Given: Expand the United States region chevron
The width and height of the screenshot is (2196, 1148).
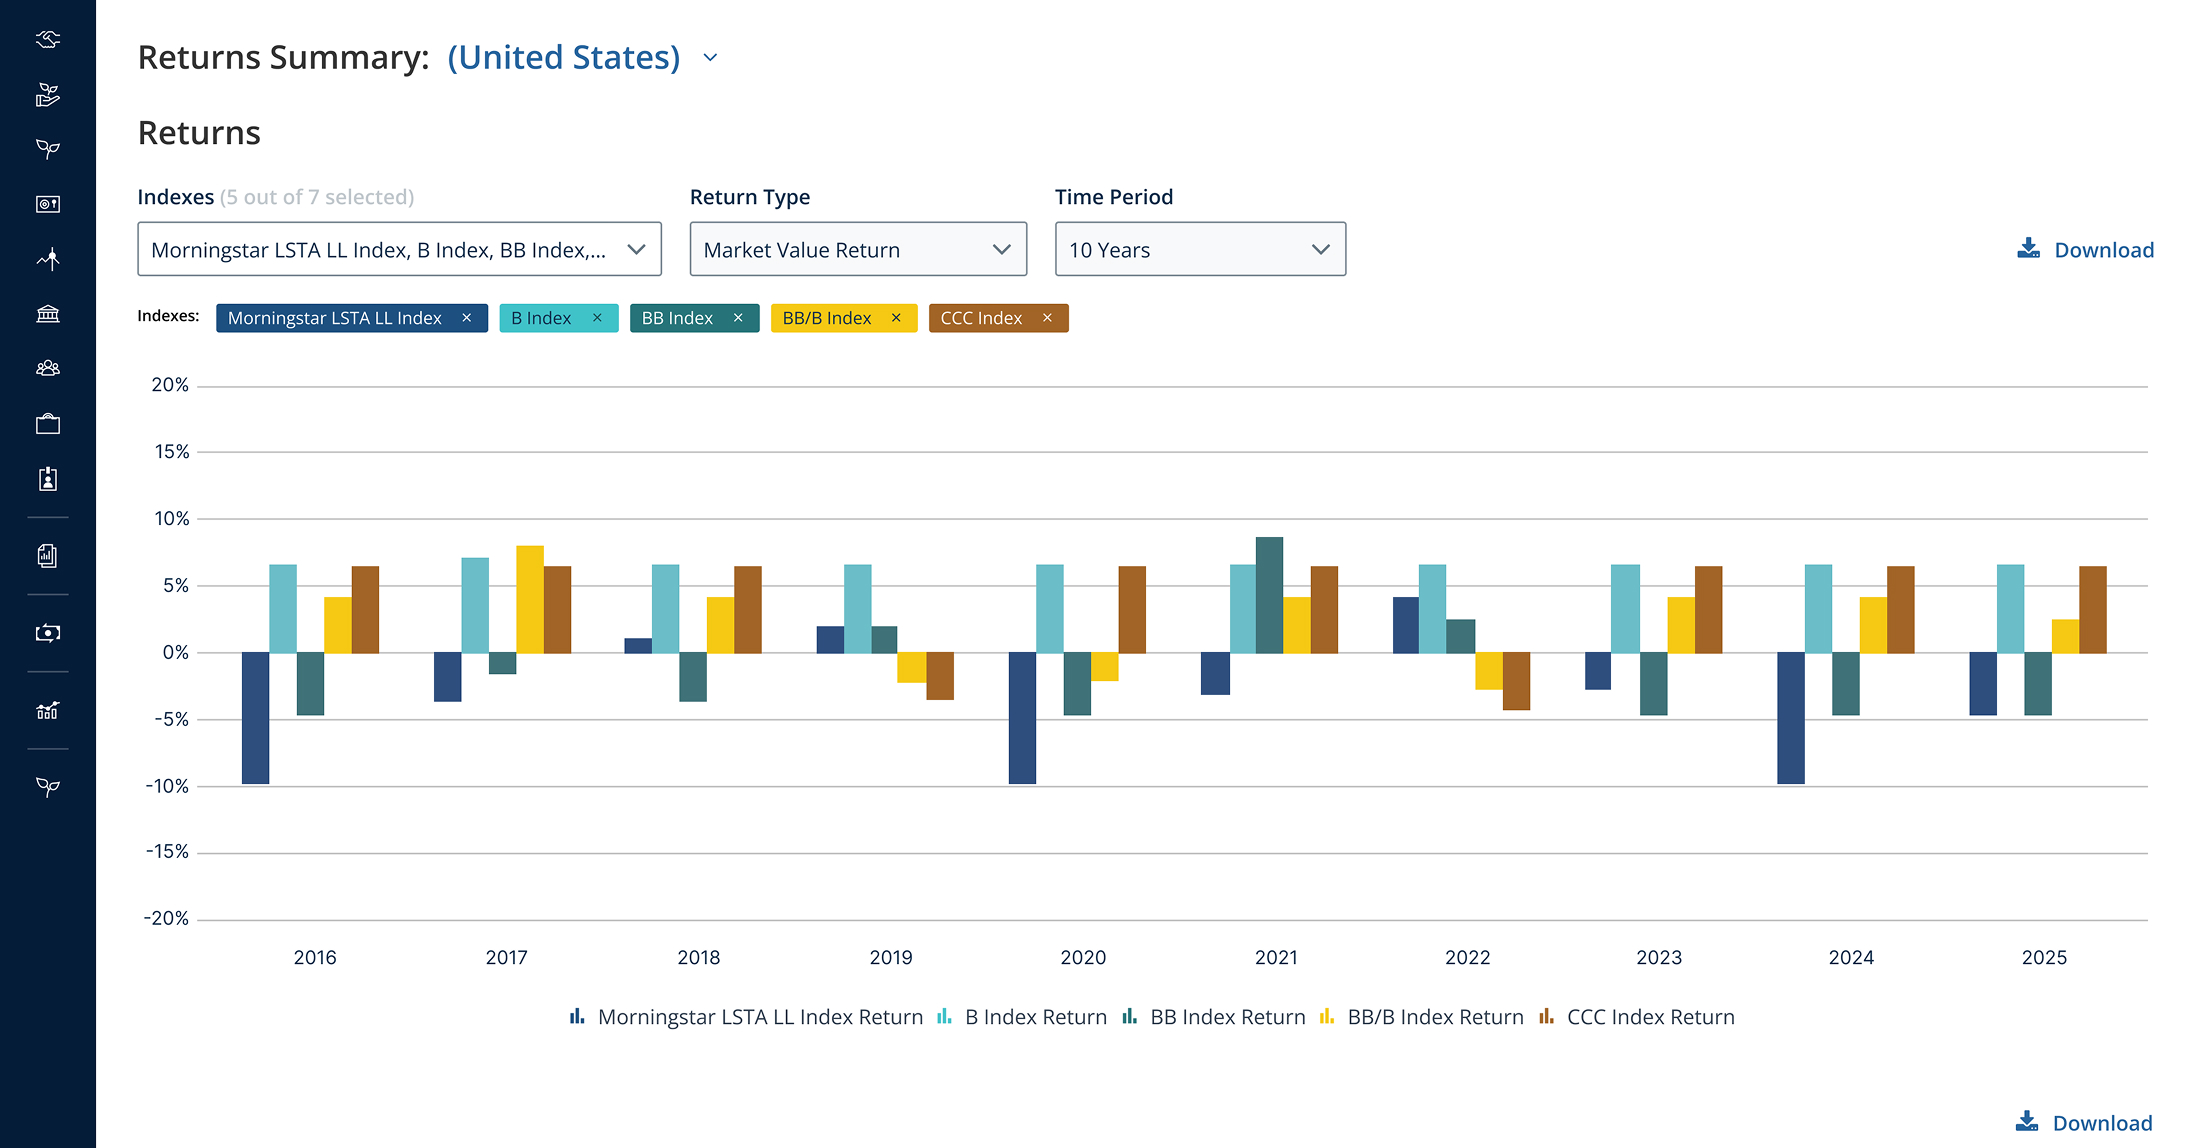Looking at the screenshot, I should [710, 58].
